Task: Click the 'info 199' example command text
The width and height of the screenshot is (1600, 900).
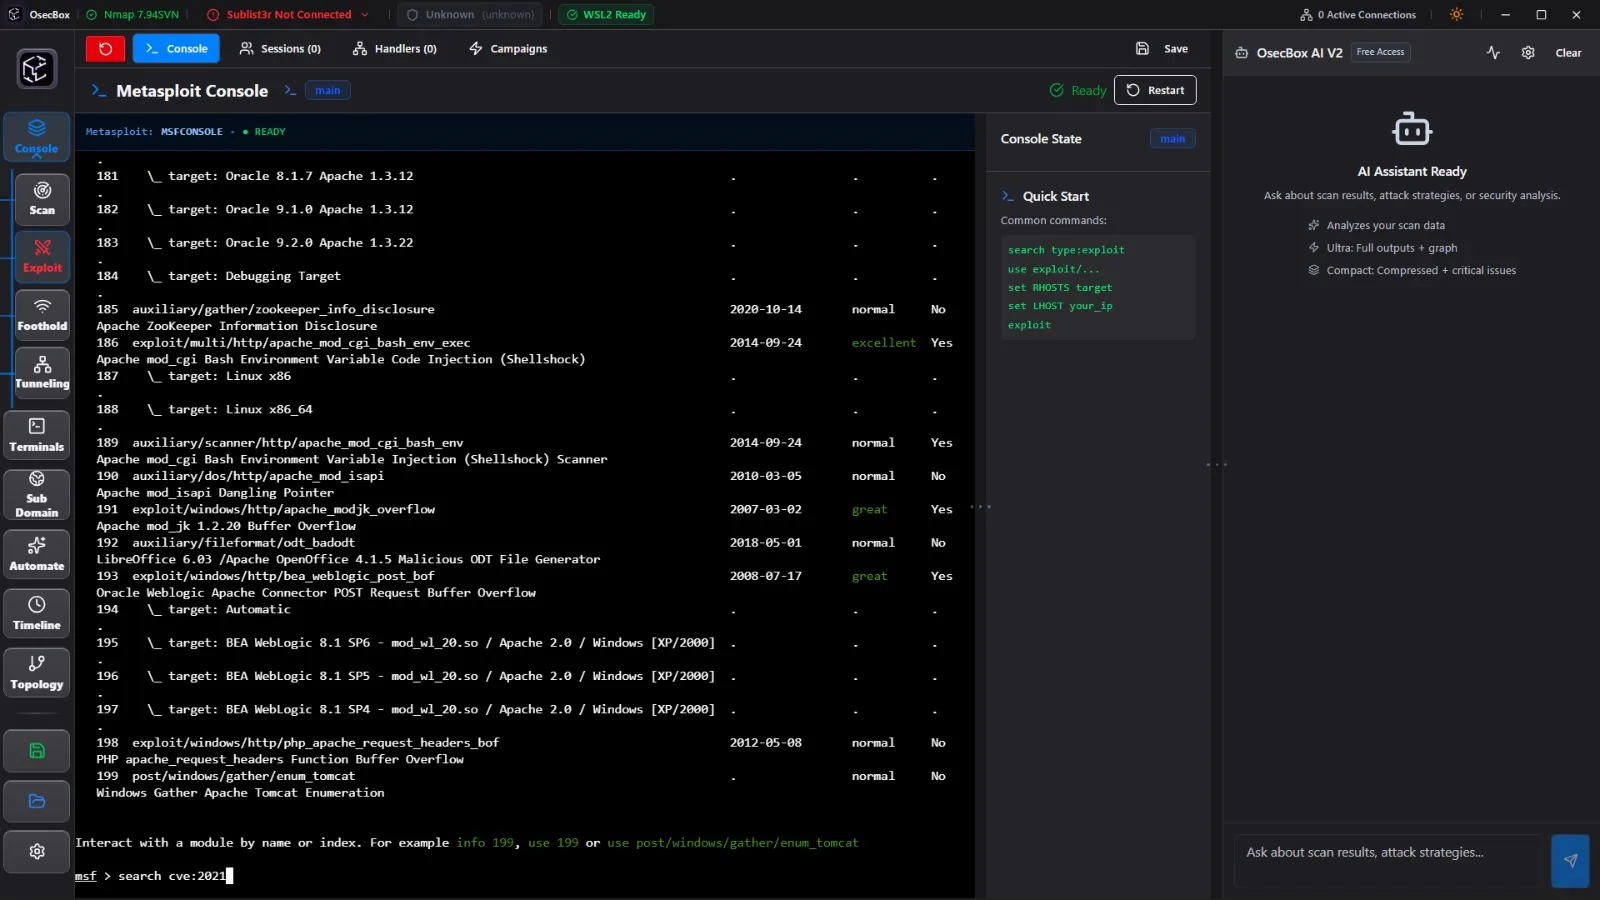Action: [485, 843]
